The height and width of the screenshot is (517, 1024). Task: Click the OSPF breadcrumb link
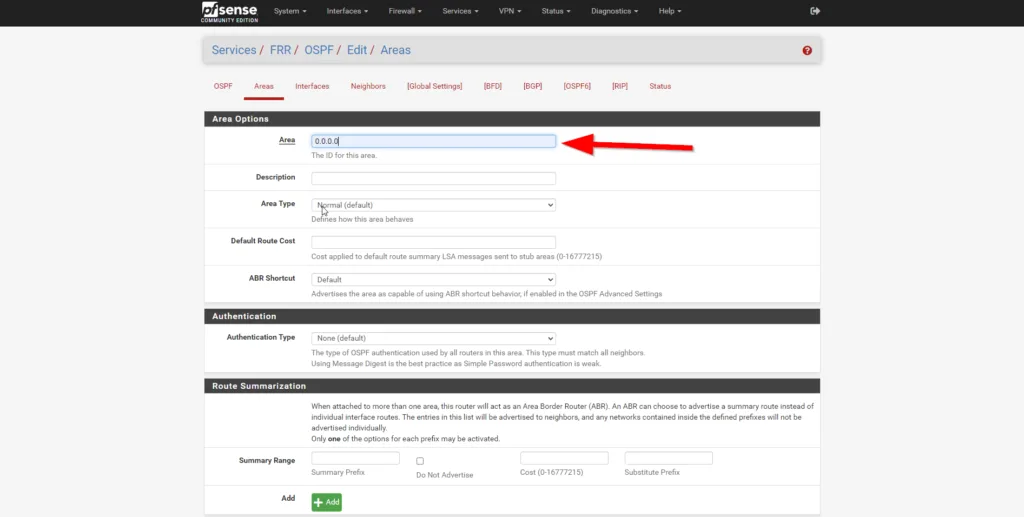tap(319, 50)
